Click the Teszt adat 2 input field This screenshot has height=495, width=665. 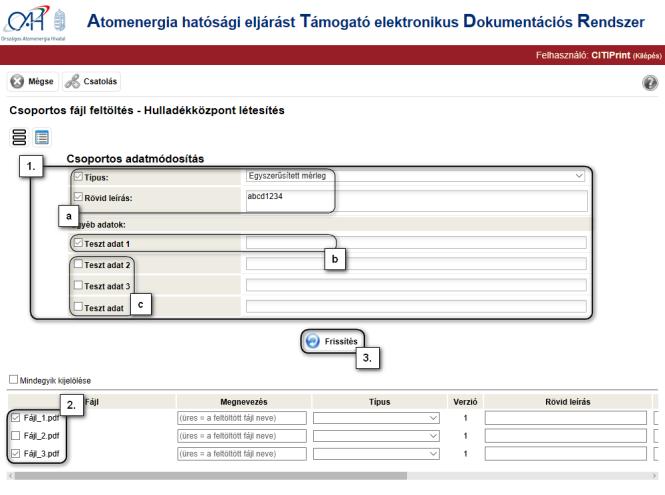click(x=416, y=264)
